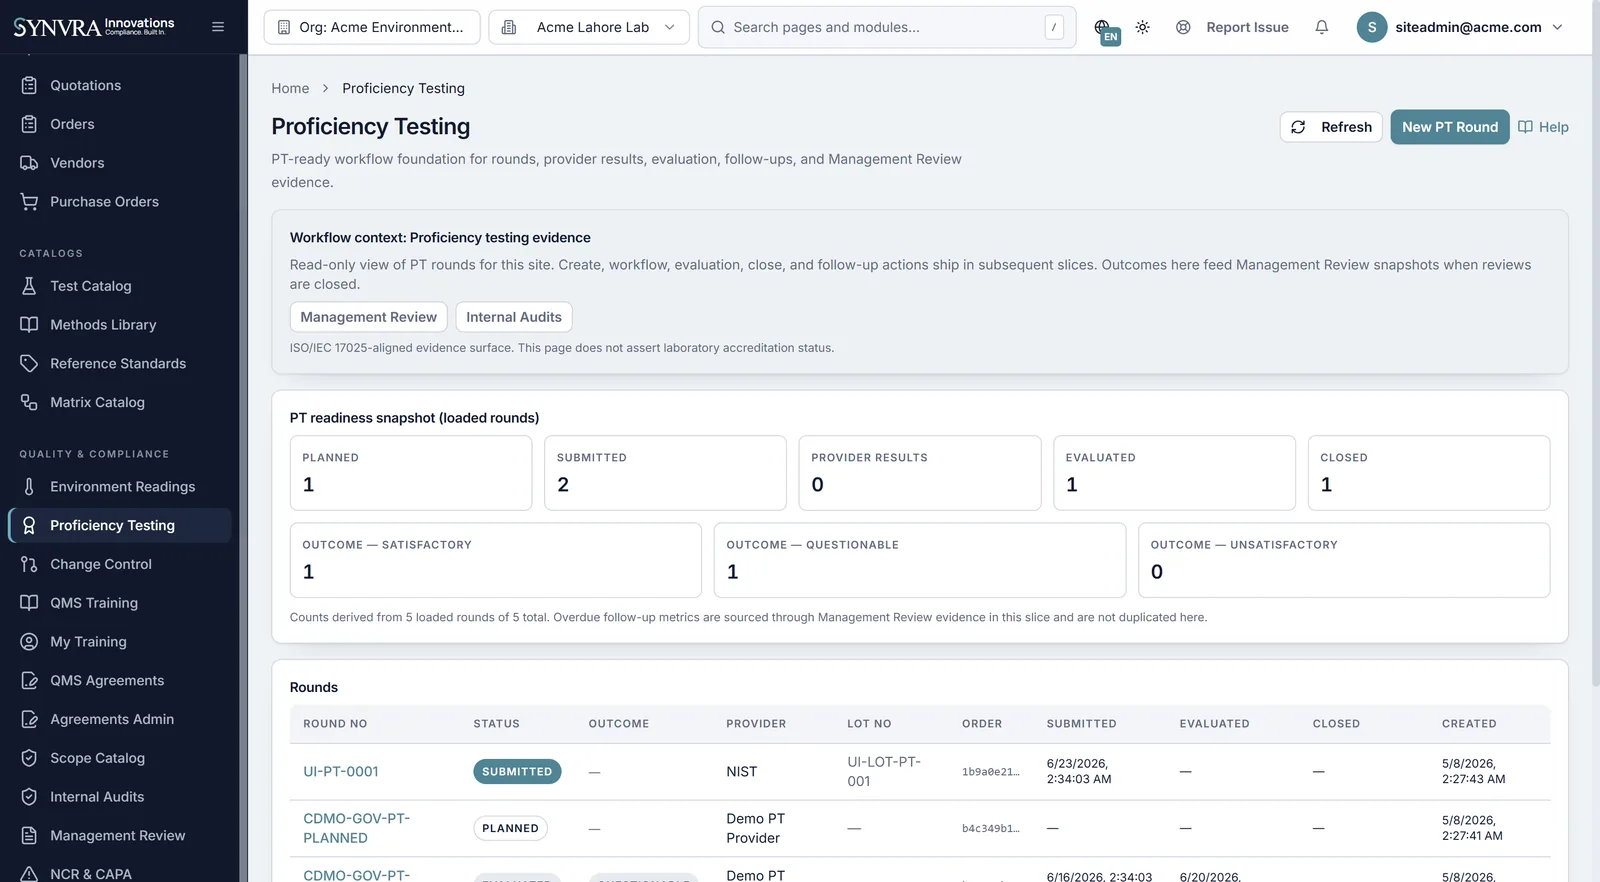Image resolution: width=1600 pixels, height=882 pixels.
Task: Click the Methods Library book icon
Action: 29,325
